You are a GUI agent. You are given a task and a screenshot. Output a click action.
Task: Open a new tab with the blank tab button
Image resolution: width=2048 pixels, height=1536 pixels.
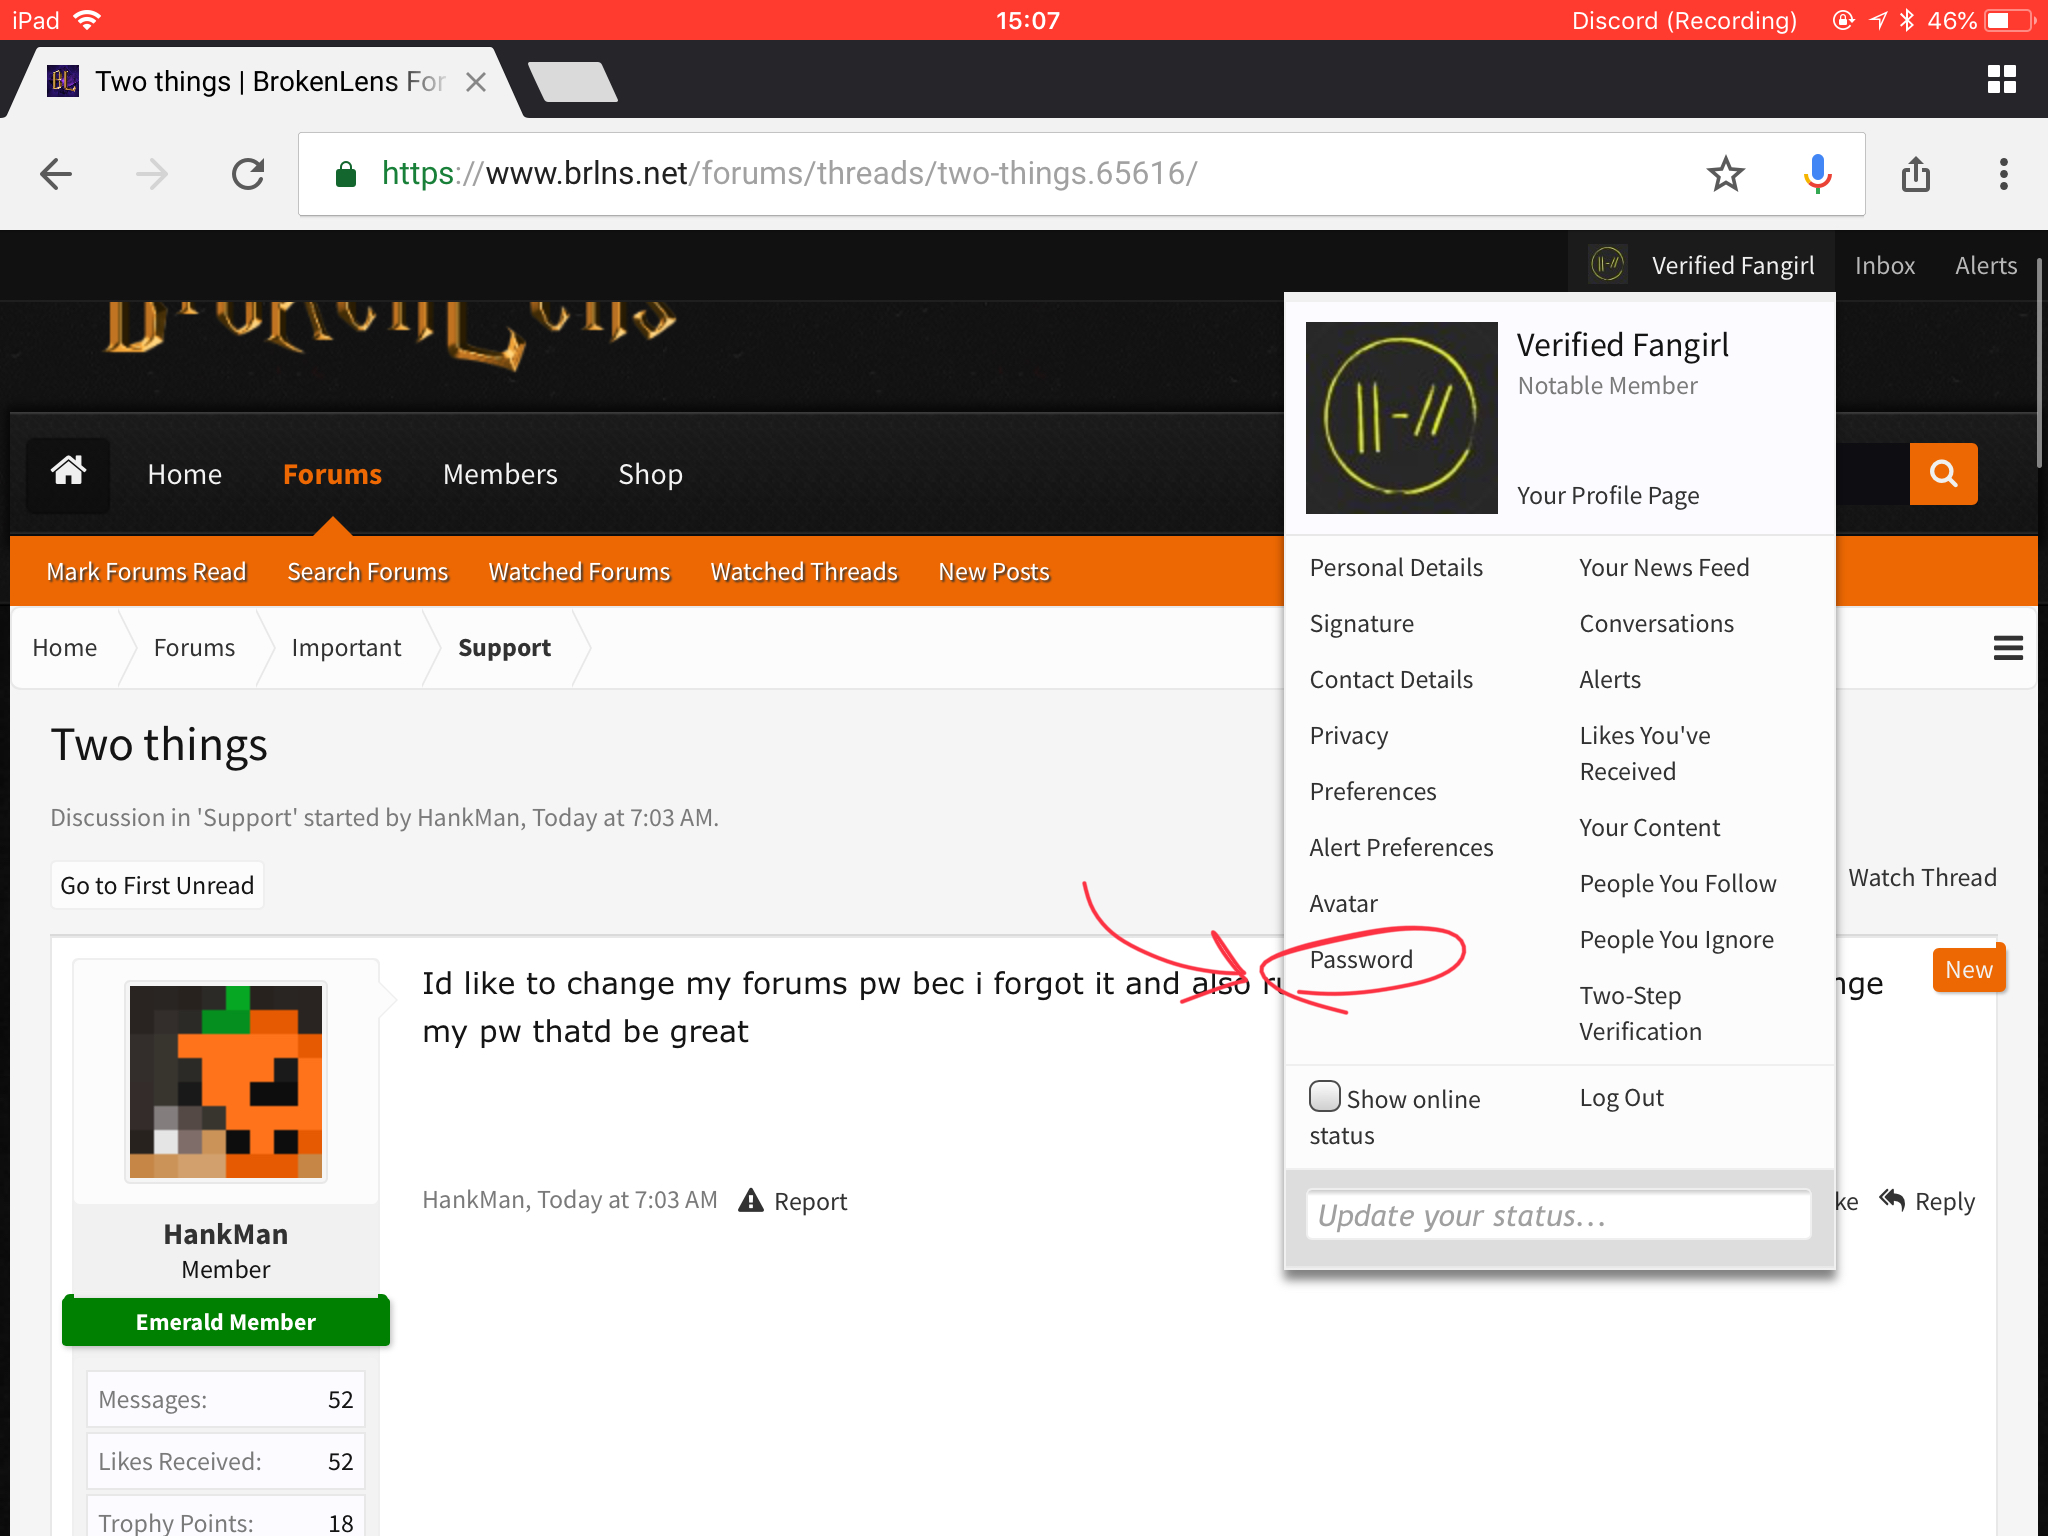click(573, 82)
